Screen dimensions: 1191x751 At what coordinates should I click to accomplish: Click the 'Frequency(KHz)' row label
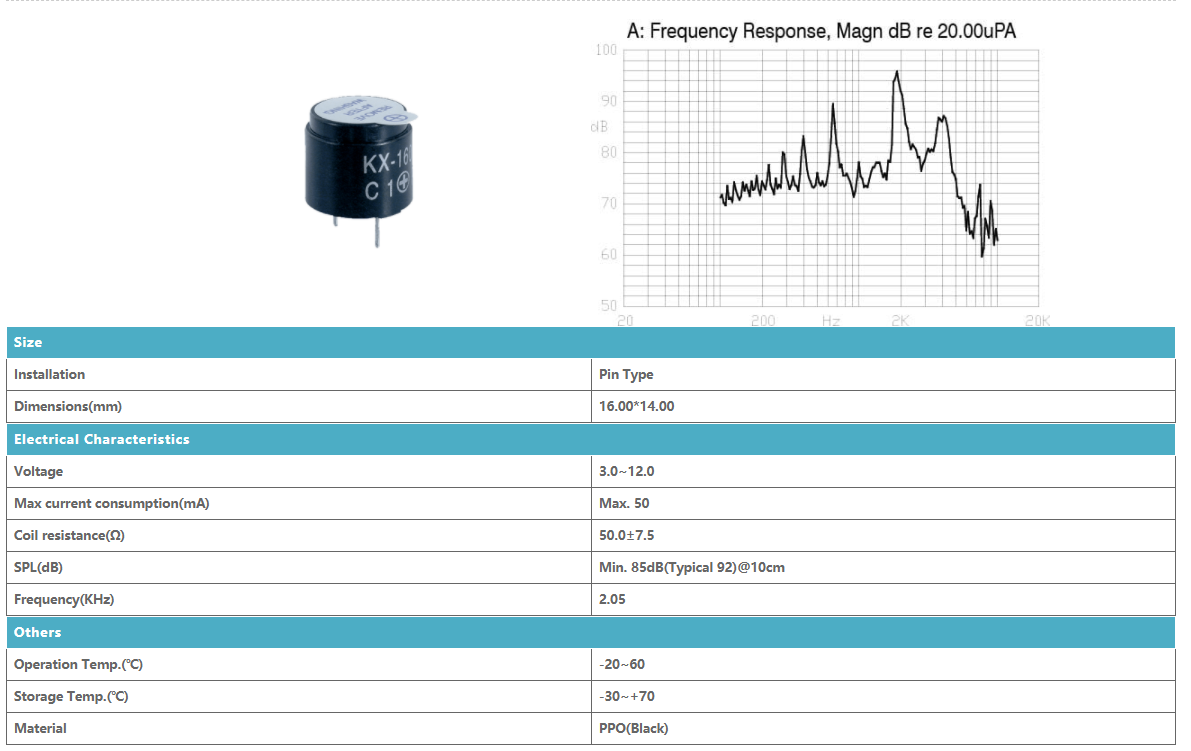[x=64, y=599]
